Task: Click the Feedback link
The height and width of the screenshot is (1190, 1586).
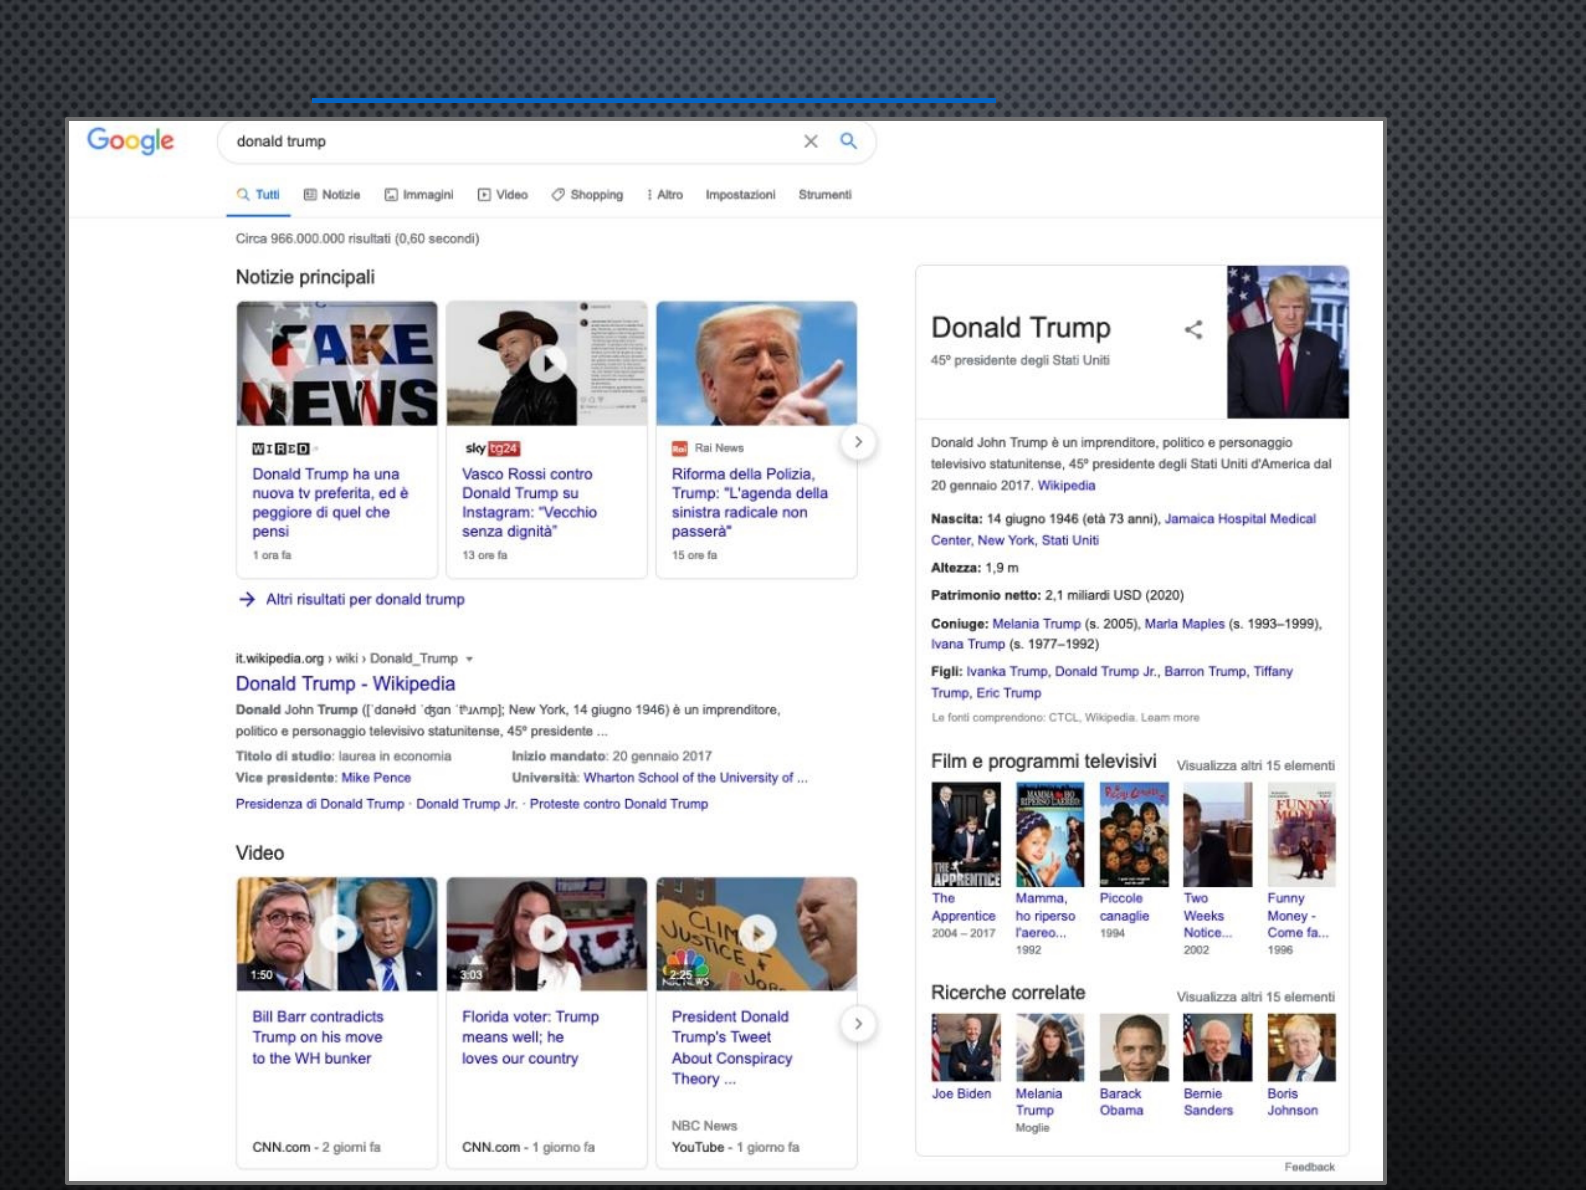Action: pos(1309,1167)
